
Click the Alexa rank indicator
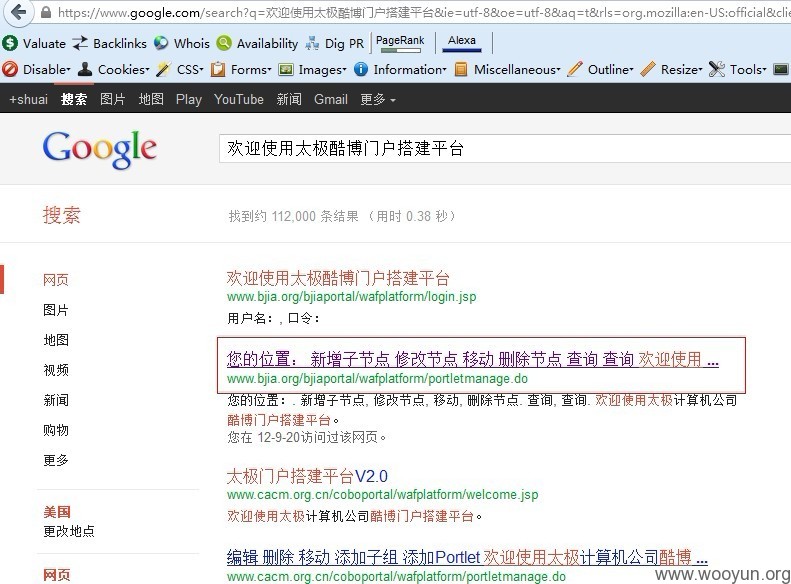pos(462,43)
